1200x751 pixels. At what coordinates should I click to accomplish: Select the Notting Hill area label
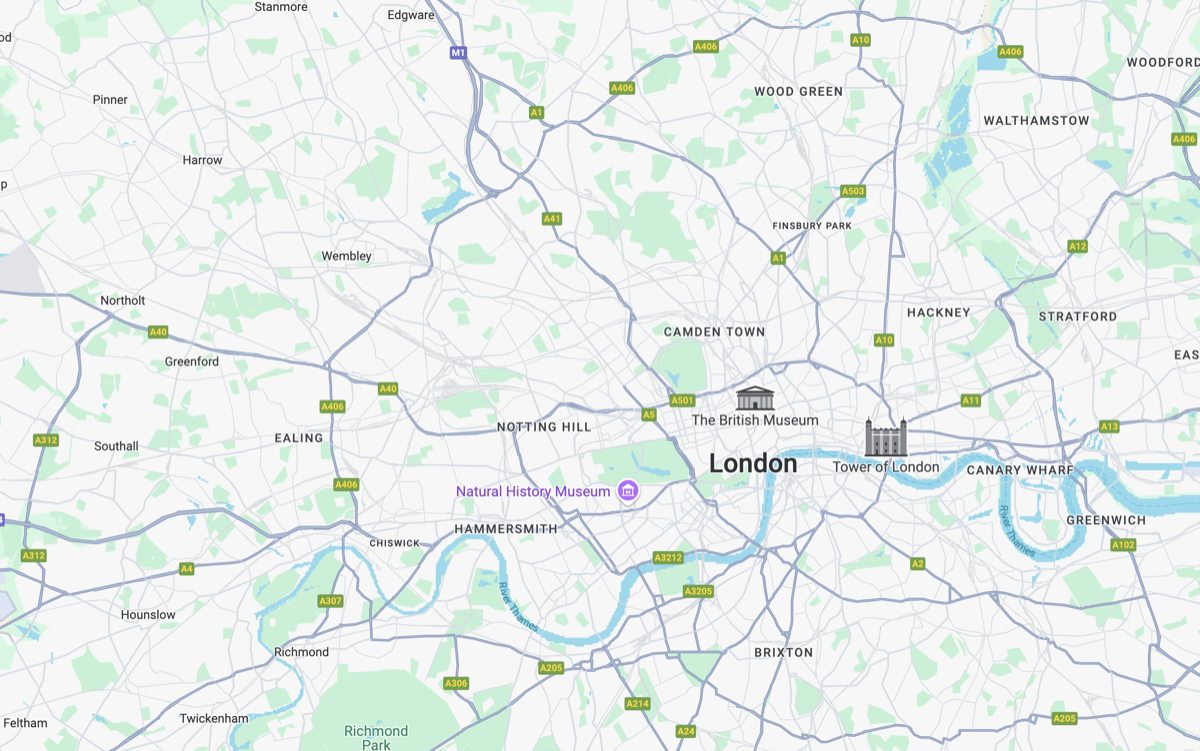(545, 427)
